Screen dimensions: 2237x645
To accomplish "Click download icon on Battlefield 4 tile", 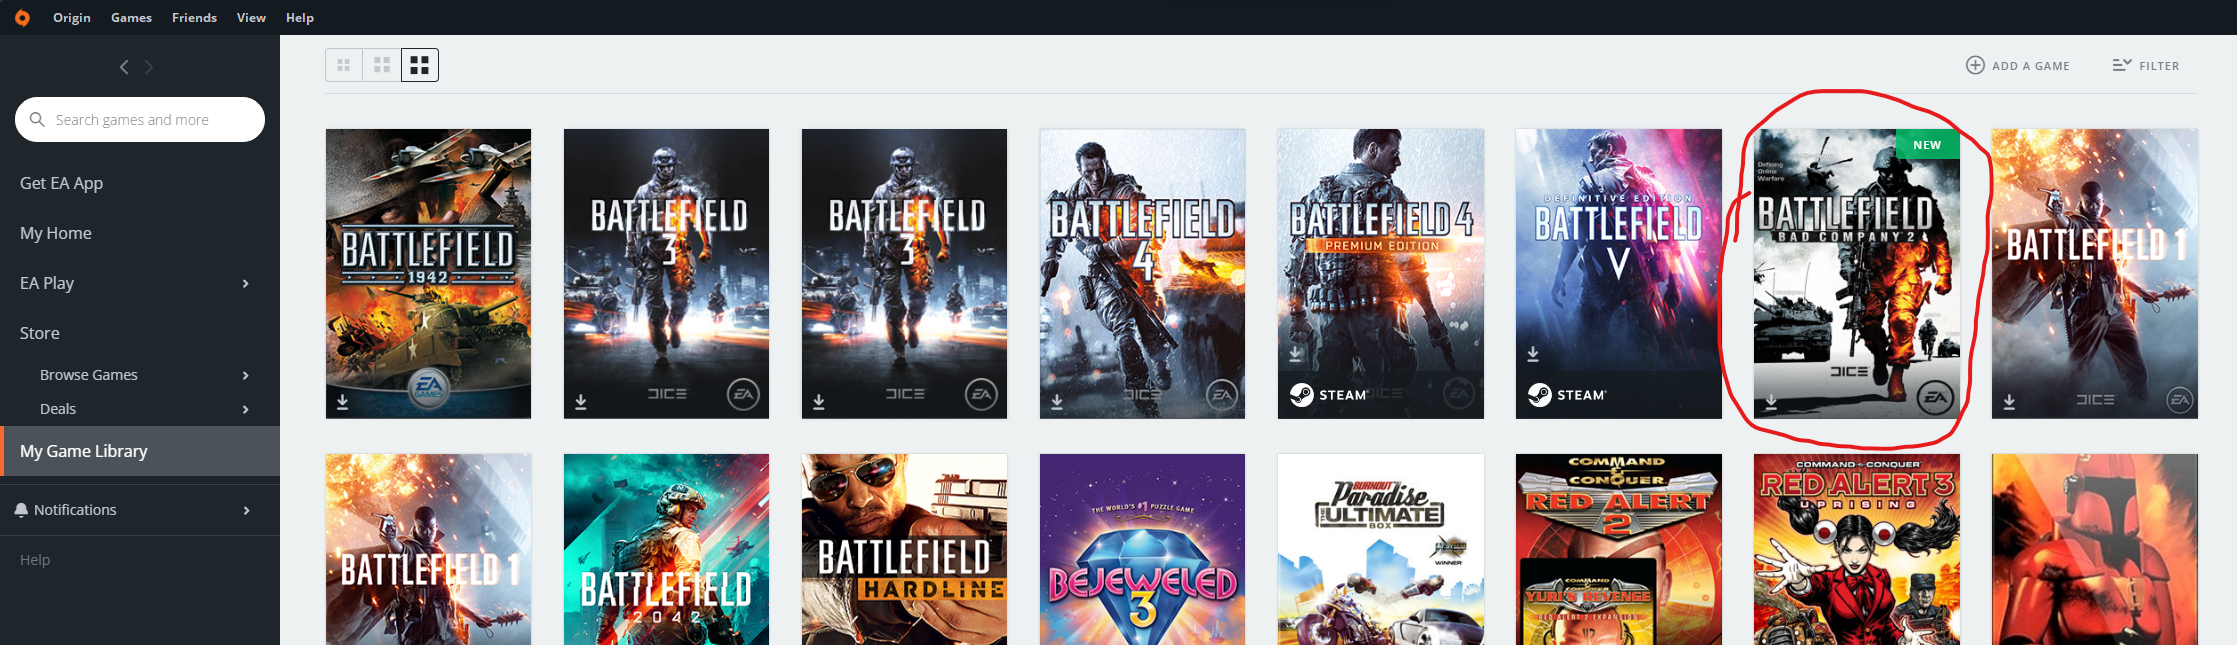I will (1057, 402).
